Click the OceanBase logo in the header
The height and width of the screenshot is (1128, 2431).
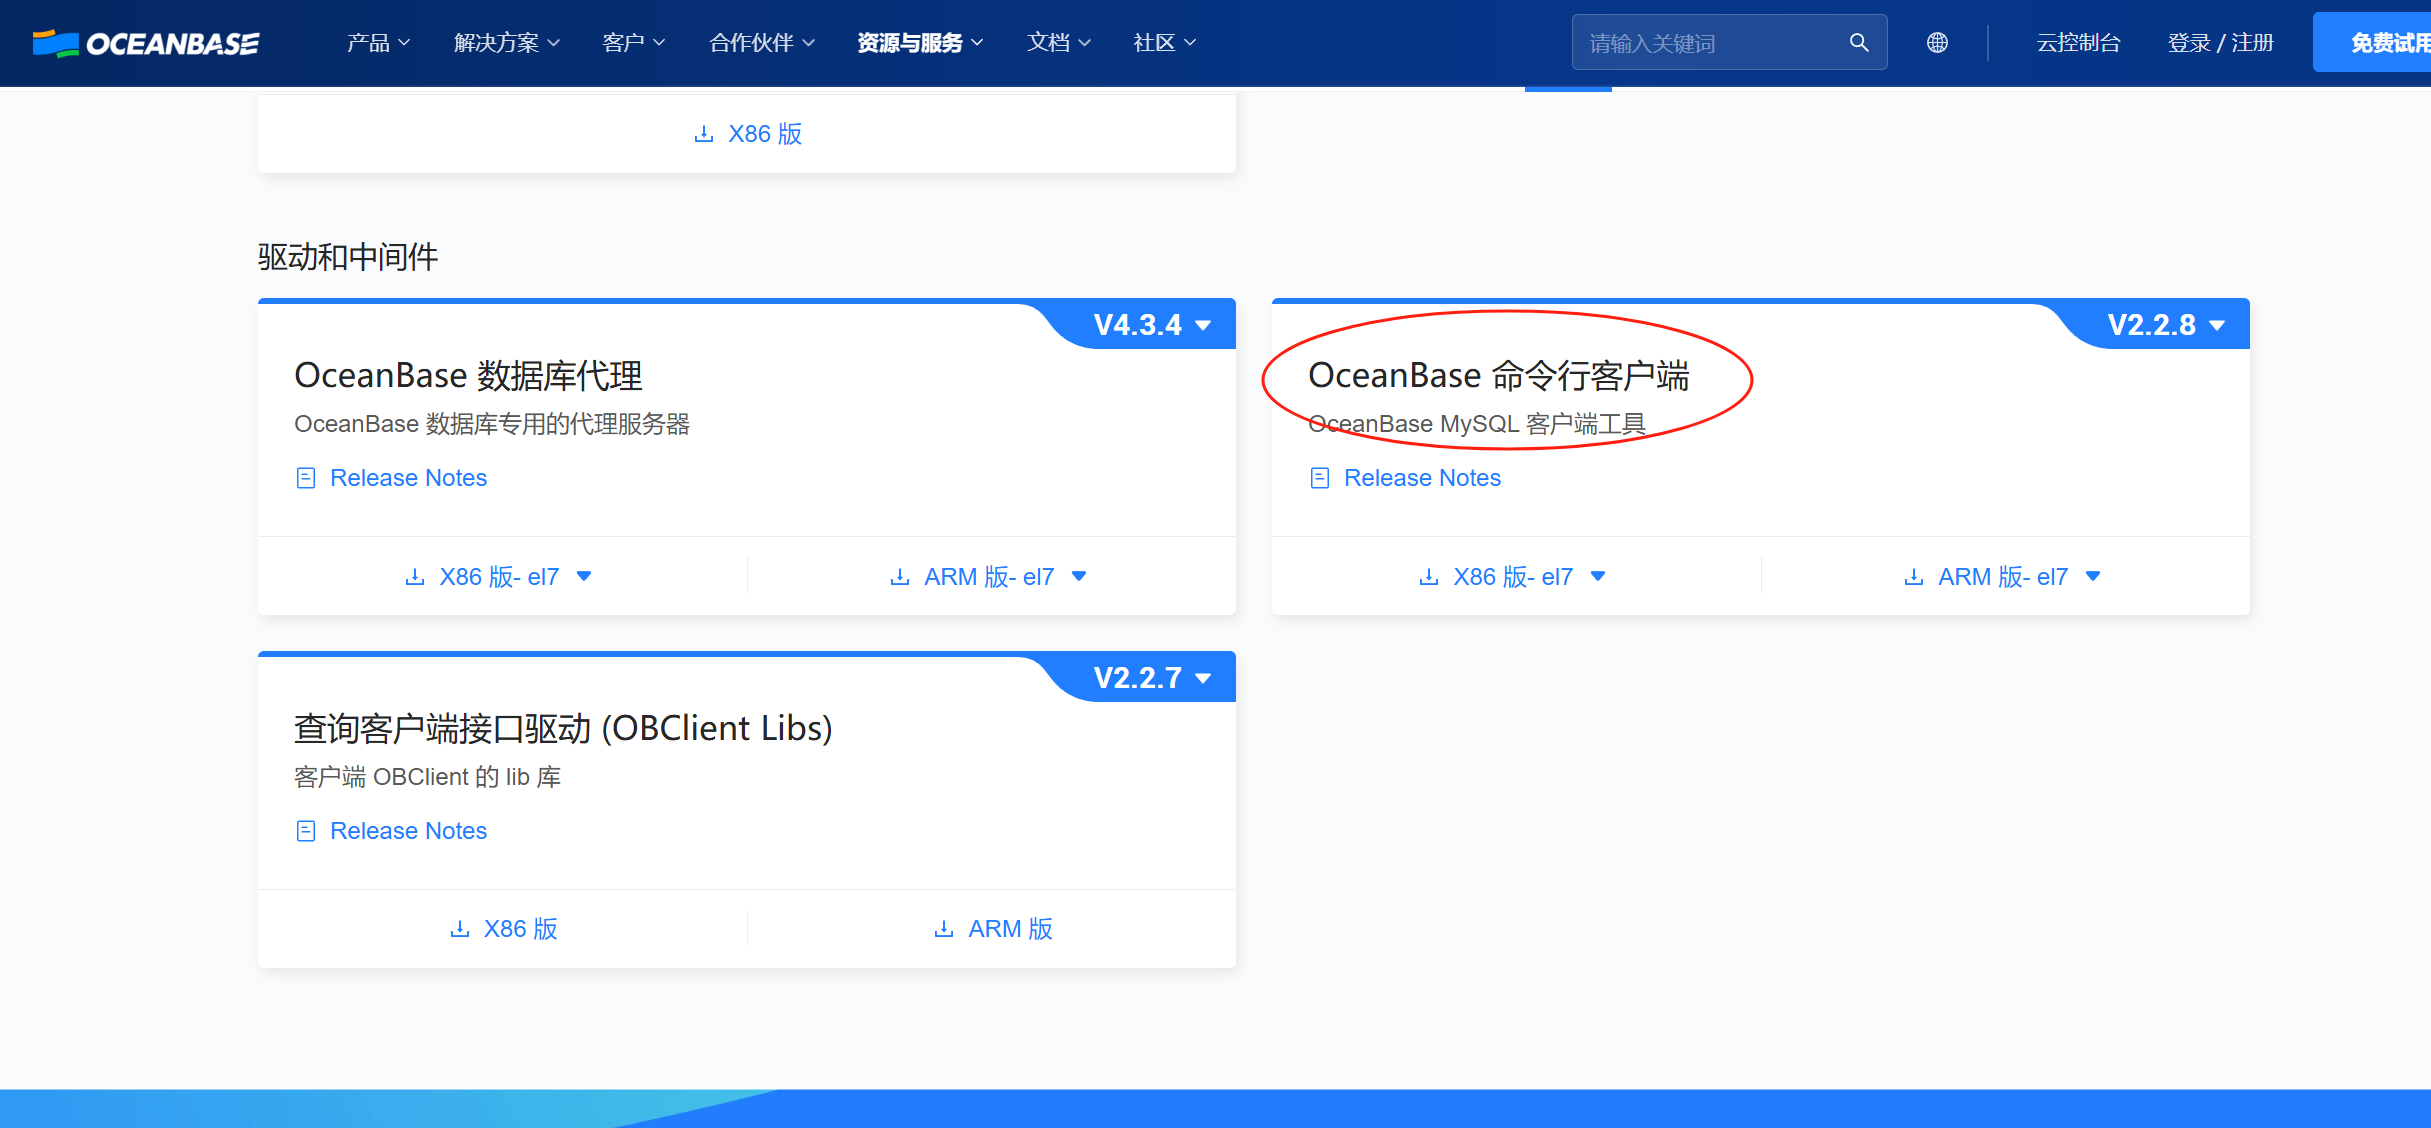click(146, 43)
